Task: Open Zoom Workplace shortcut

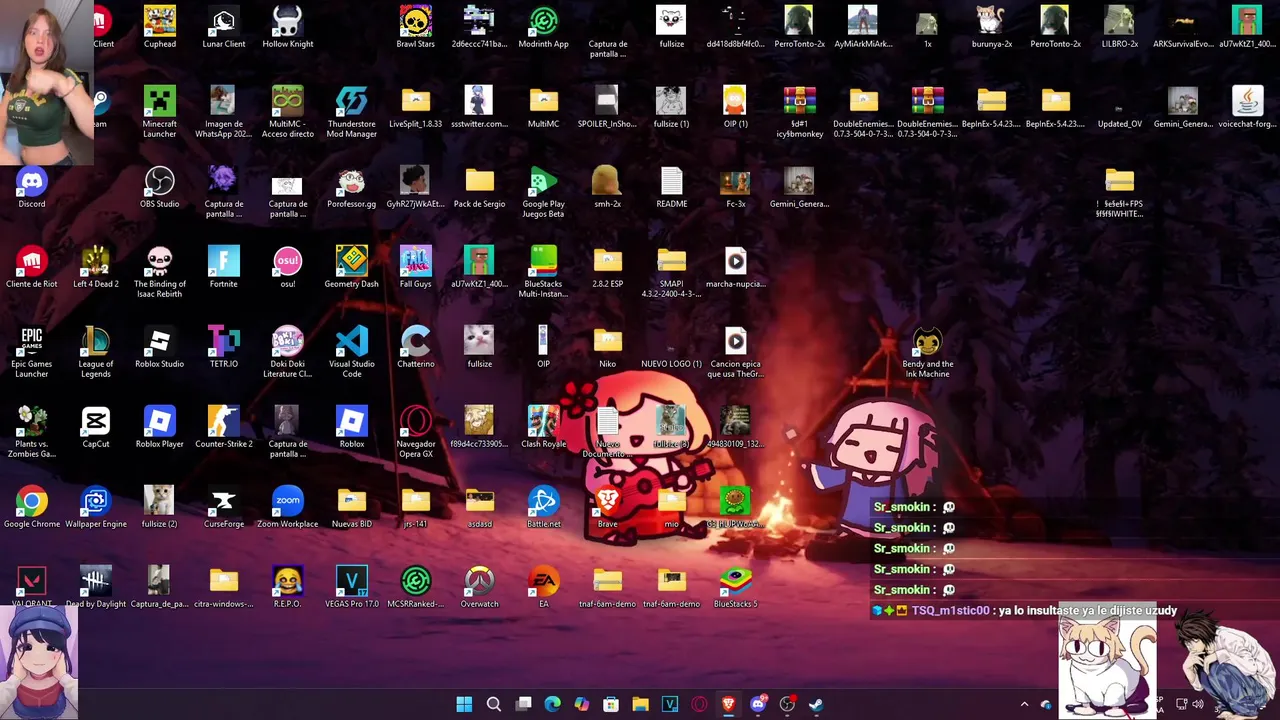Action: [x=288, y=507]
